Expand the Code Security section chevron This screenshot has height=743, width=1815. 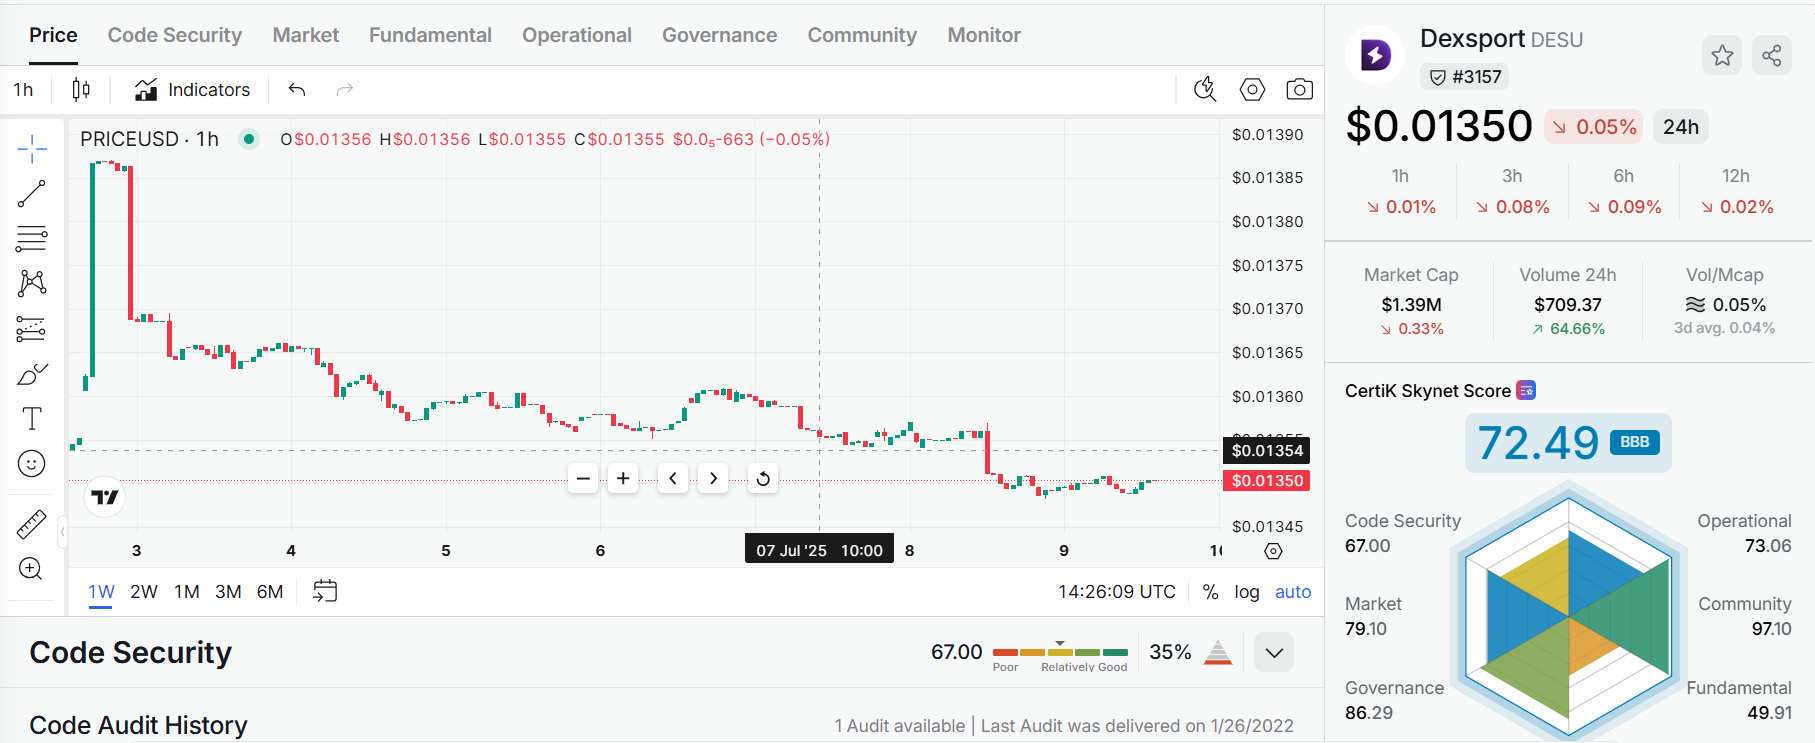[1274, 653]
